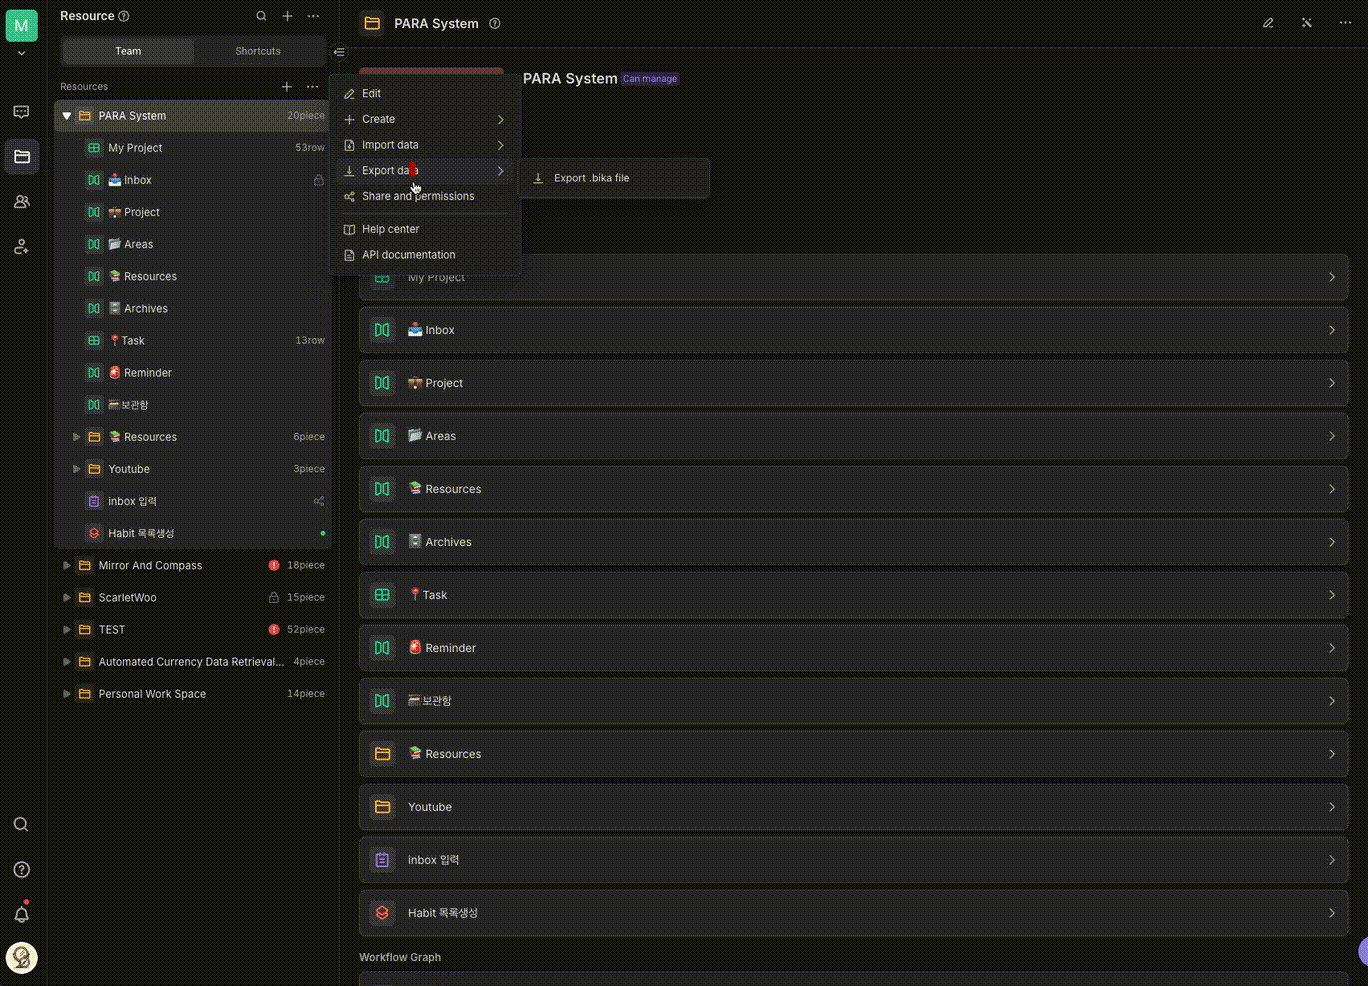Expand the Youtube folder in tree

click(x=77, y=469)
